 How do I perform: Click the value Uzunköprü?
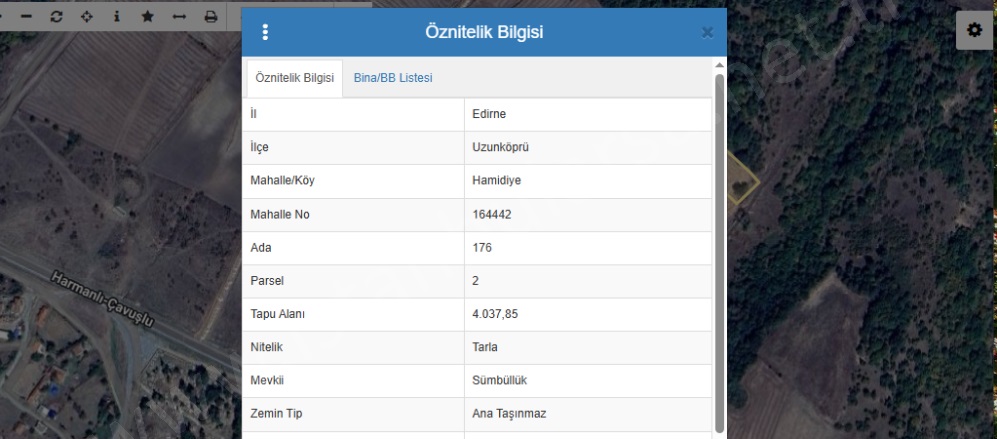(x=500, y=148)
